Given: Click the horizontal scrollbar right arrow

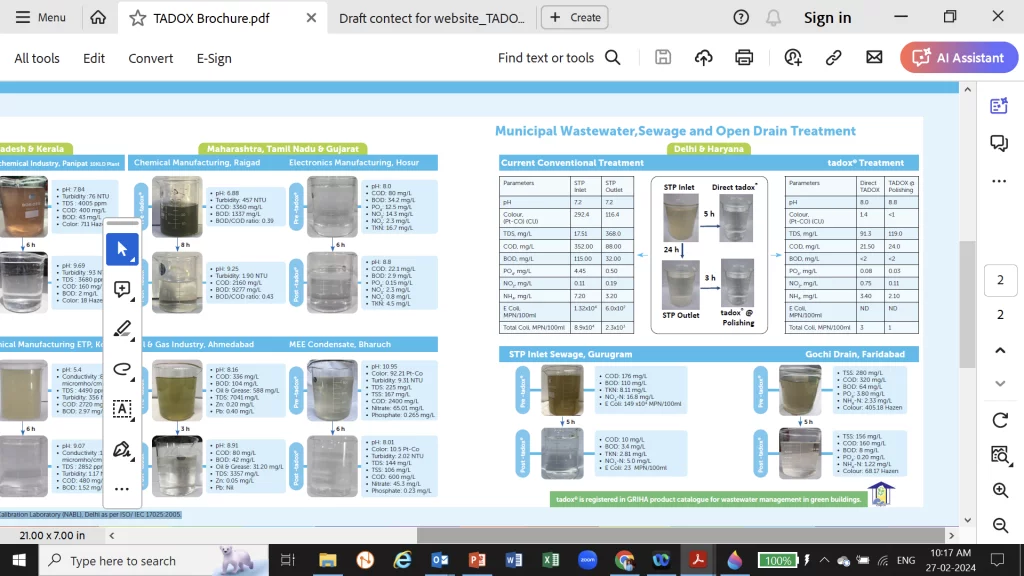Looking at the screenshot, I should 951,536.
